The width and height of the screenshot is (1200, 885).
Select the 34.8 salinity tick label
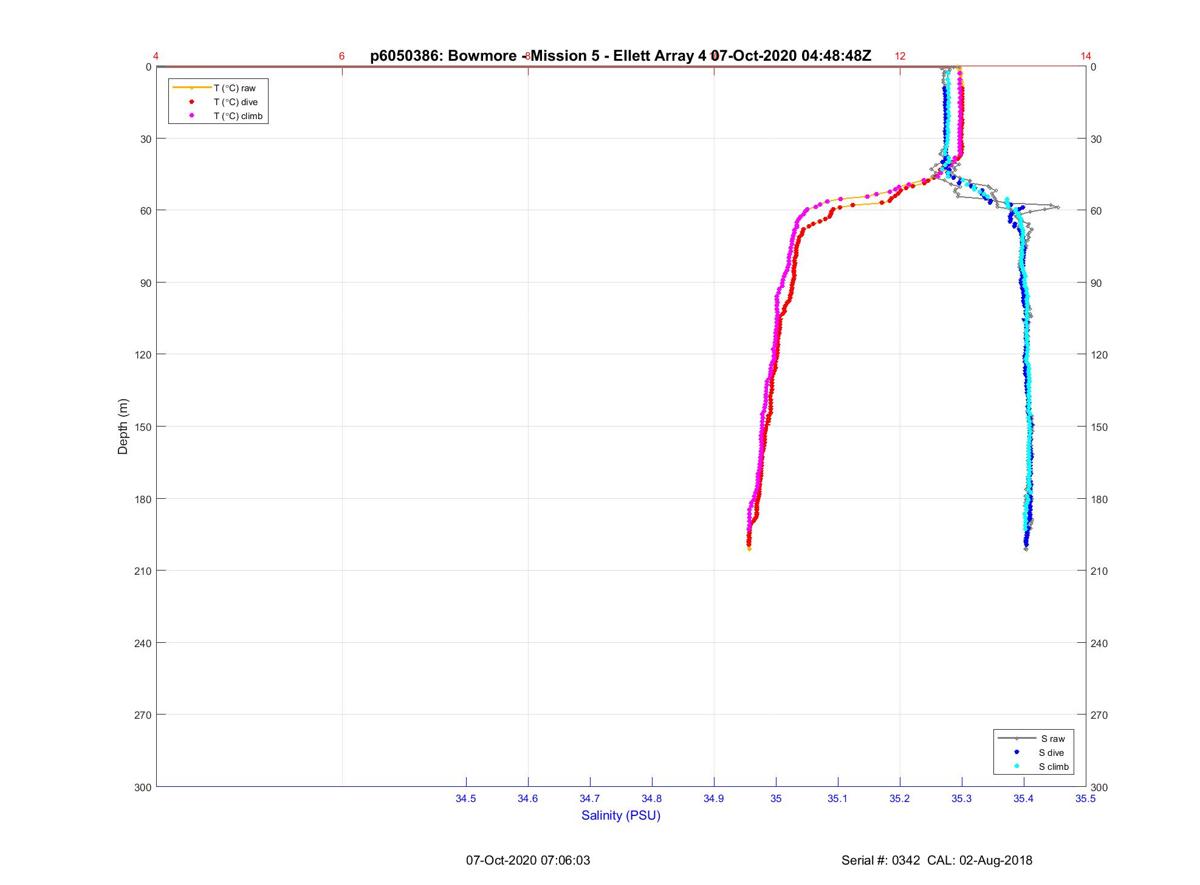tap(652, 799)
